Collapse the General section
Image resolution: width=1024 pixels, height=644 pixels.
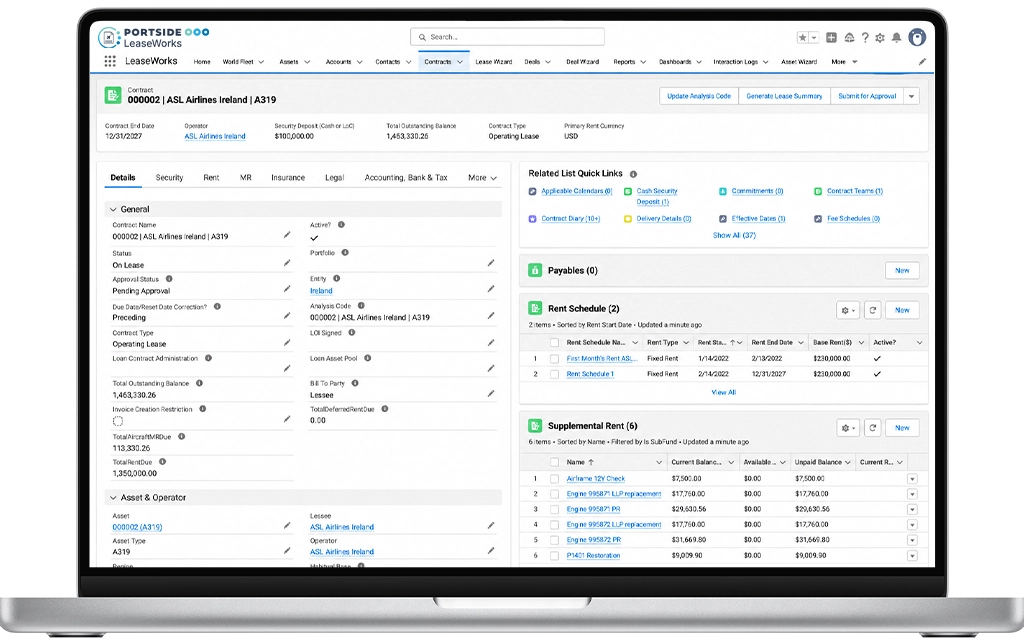tap(113, 210)
